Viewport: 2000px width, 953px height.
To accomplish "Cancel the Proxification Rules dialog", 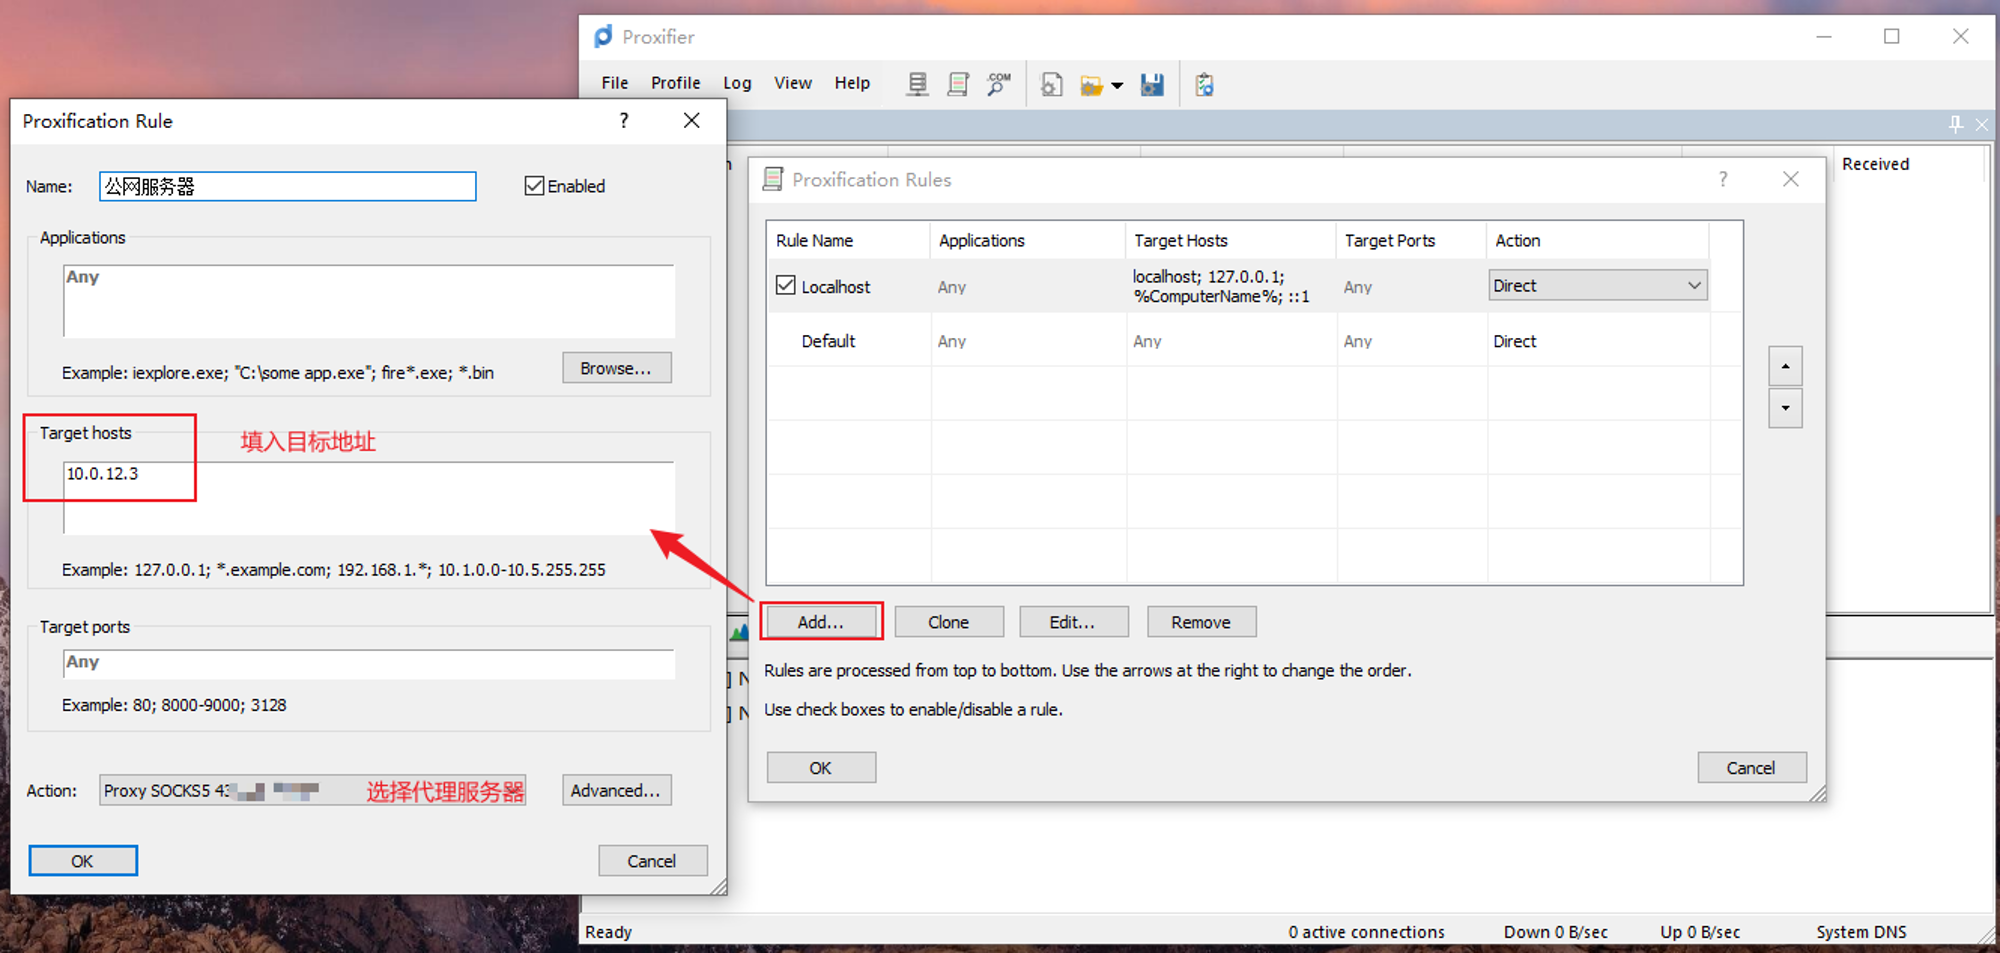I will pyautogui.click(x=1751, y=768).
